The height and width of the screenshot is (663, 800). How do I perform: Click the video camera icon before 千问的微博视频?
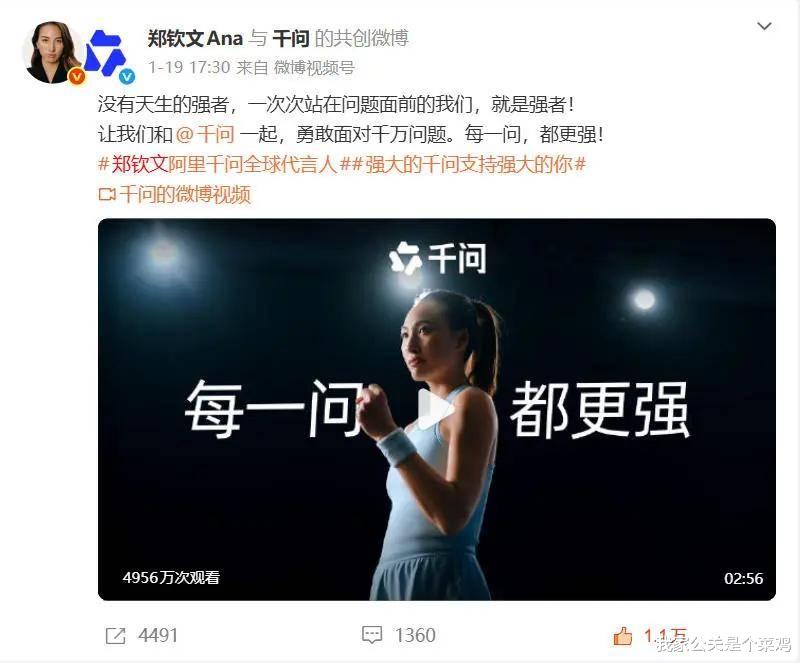107,194
